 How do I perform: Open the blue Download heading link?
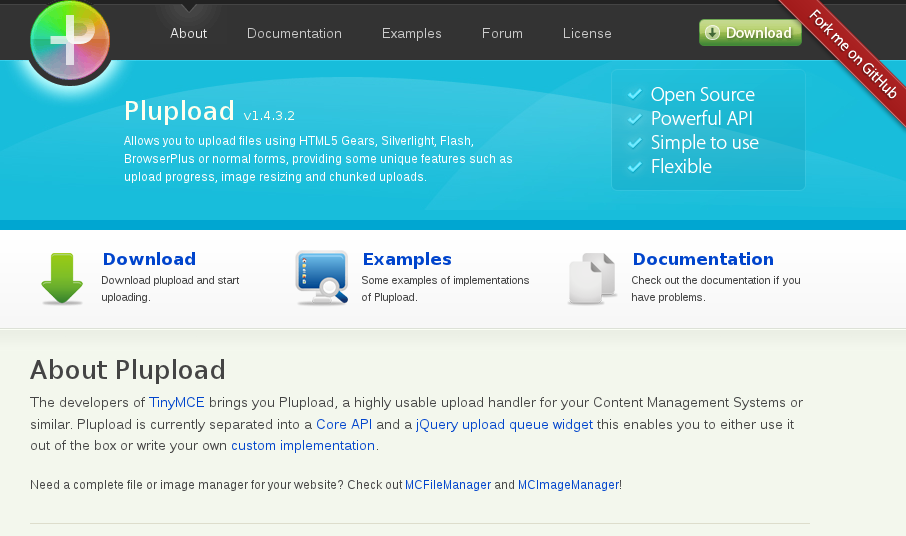pyautogui.click(x=149, y=259)
